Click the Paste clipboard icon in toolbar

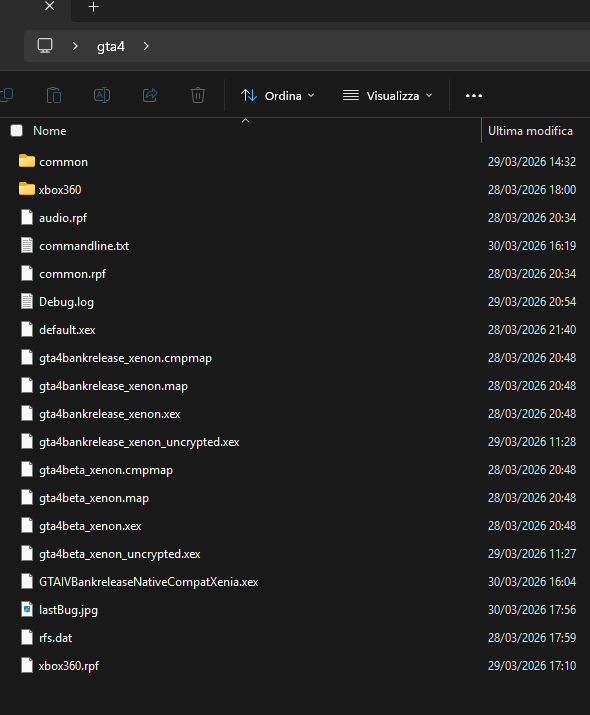click(54, 95)
